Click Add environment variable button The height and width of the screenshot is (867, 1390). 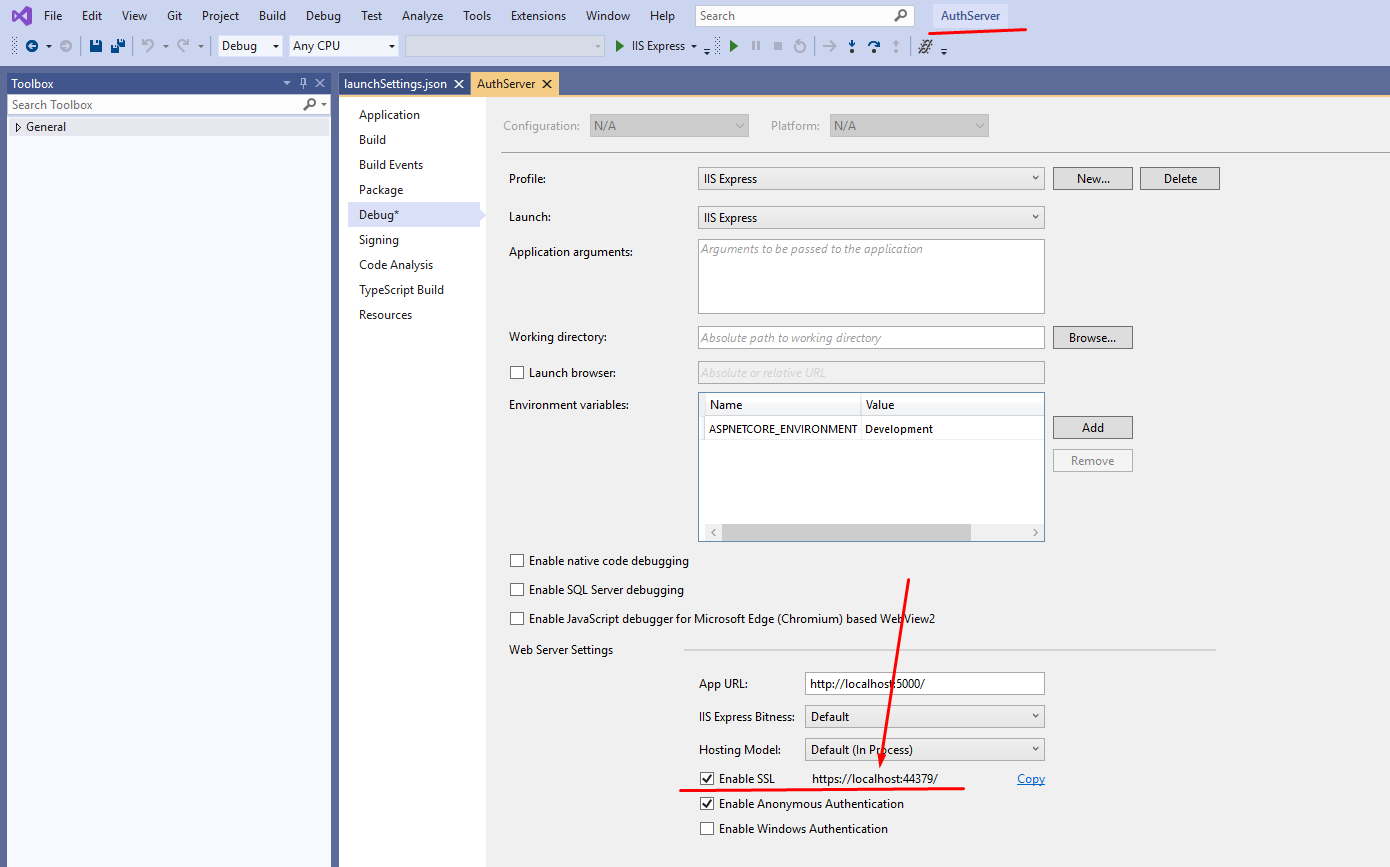[1093, 428]
